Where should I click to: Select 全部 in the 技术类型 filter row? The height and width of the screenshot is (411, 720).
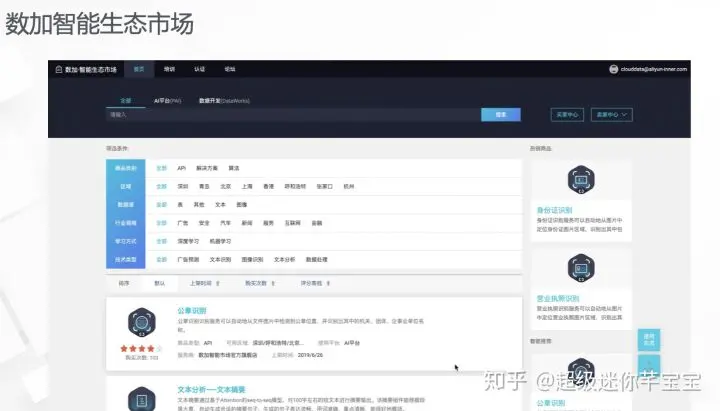pyautogui.click(x=161, y=259)
